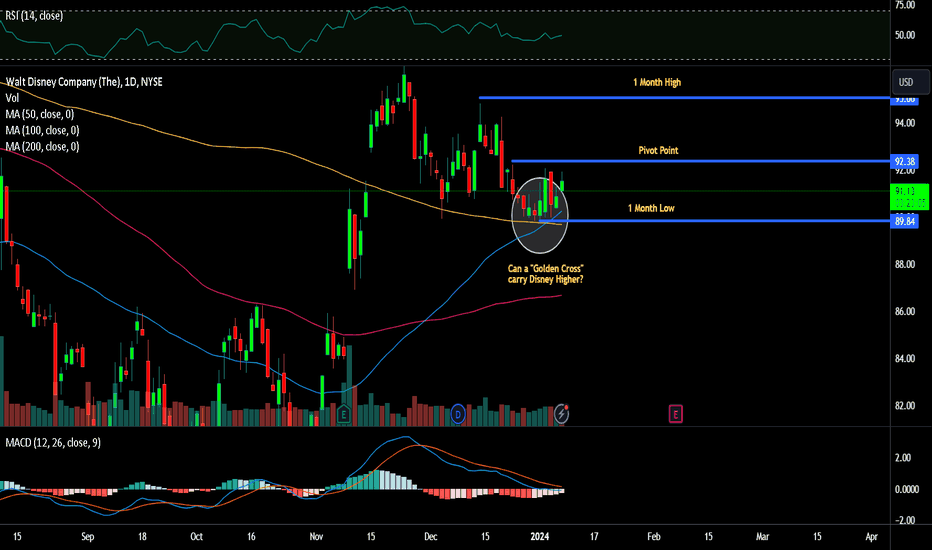This screenshot has width=932, height=550.
Task: Click the 50.00 RSI scale label
Action: [905, 35]
